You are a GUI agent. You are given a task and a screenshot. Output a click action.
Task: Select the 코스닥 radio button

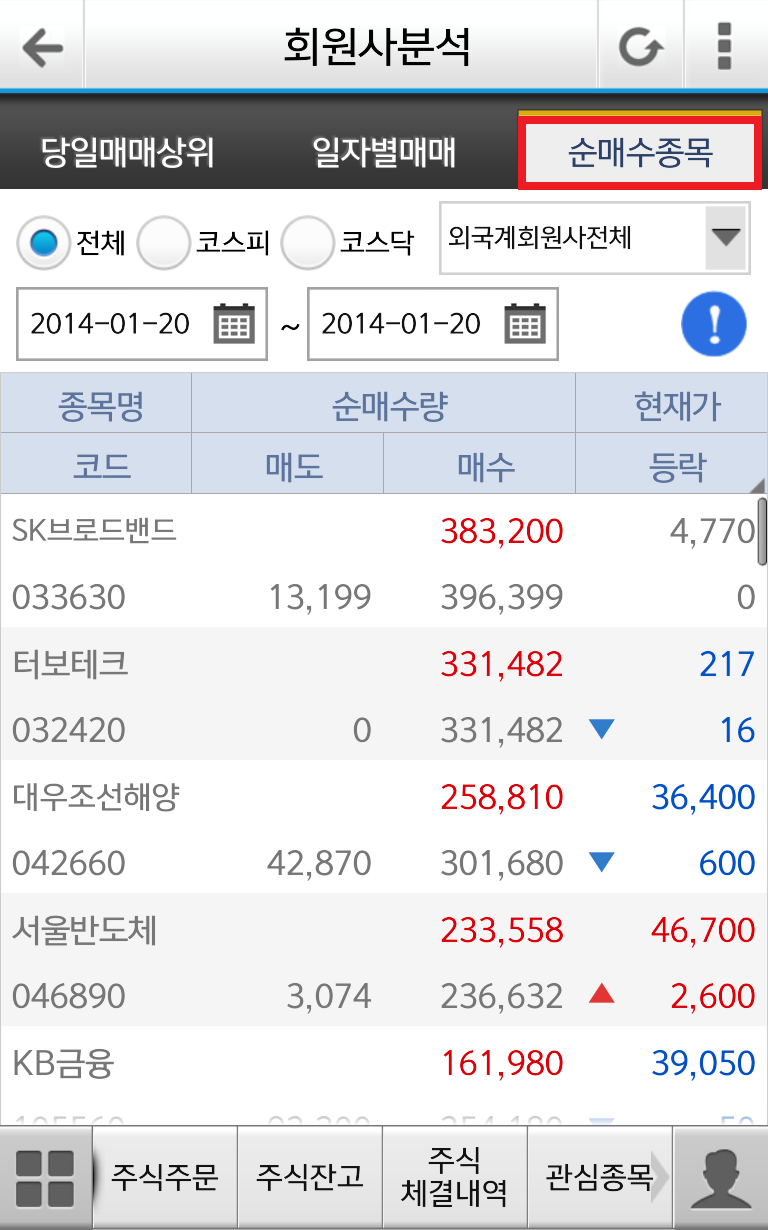pos(307,242)
